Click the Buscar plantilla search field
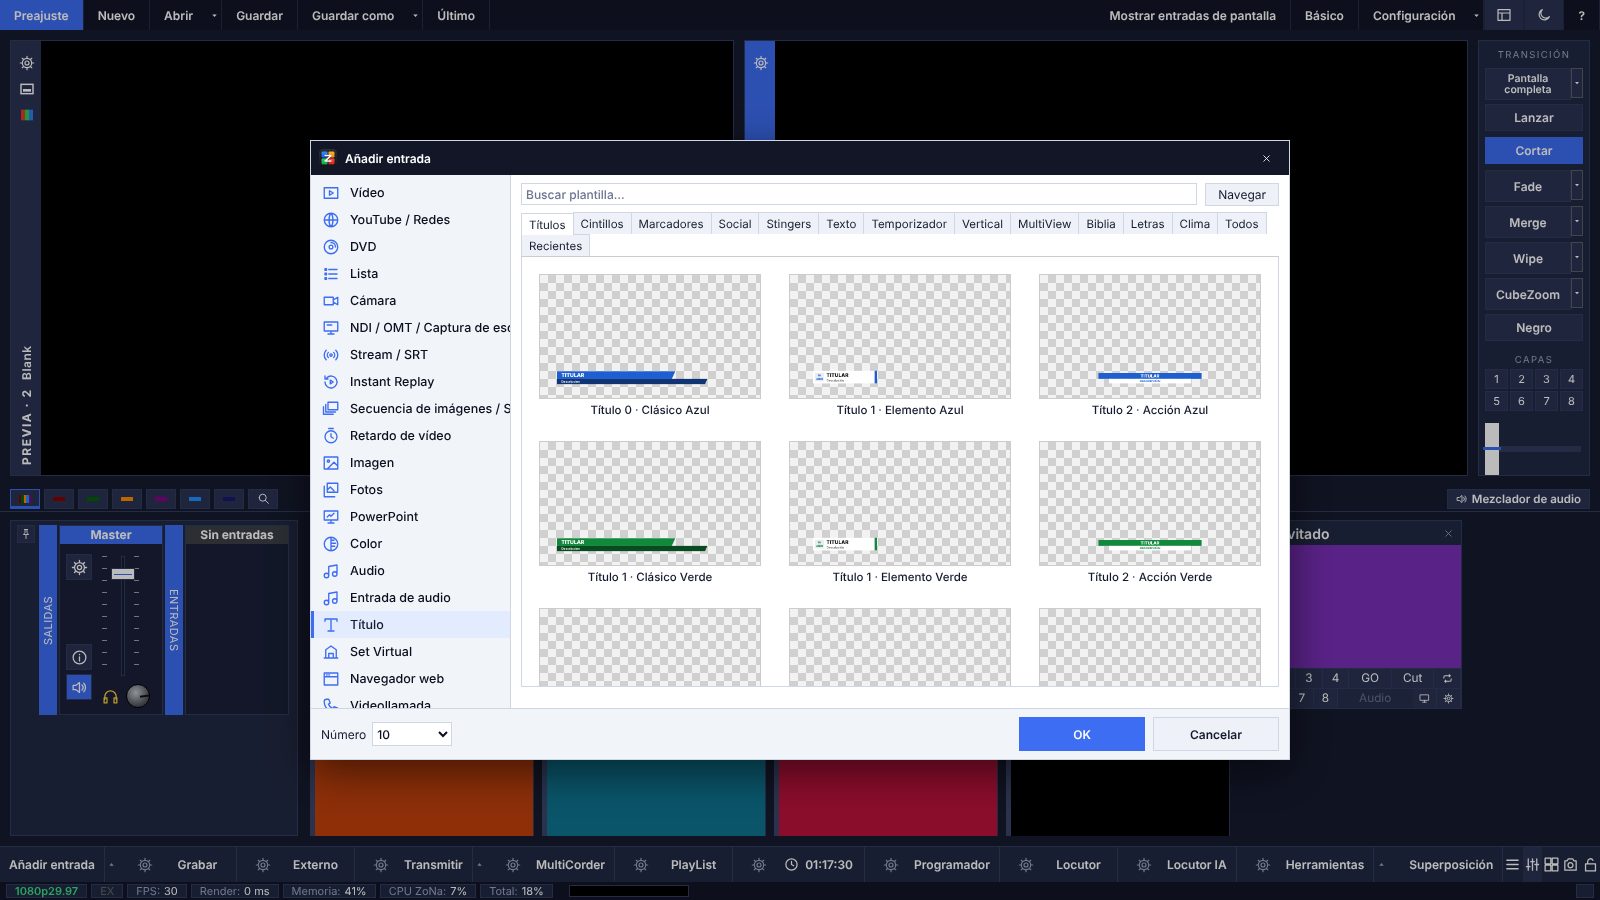The image size is (1600, 900). [858, 194]
